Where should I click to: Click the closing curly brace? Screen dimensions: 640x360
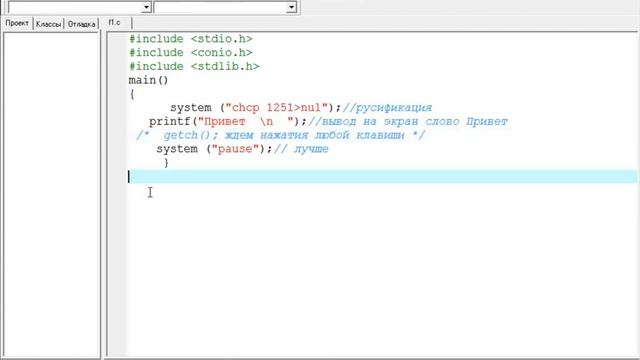[x=166, y=163]
